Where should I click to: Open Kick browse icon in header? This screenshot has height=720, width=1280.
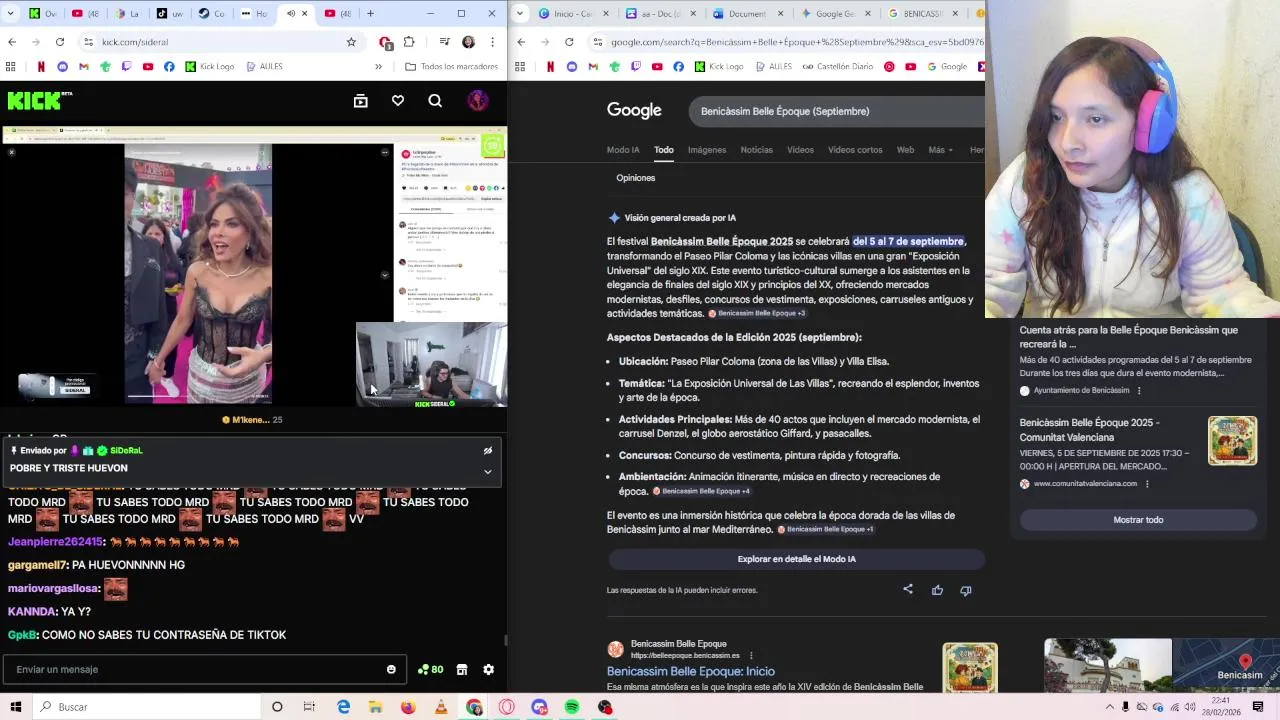(x=361, y=101)
